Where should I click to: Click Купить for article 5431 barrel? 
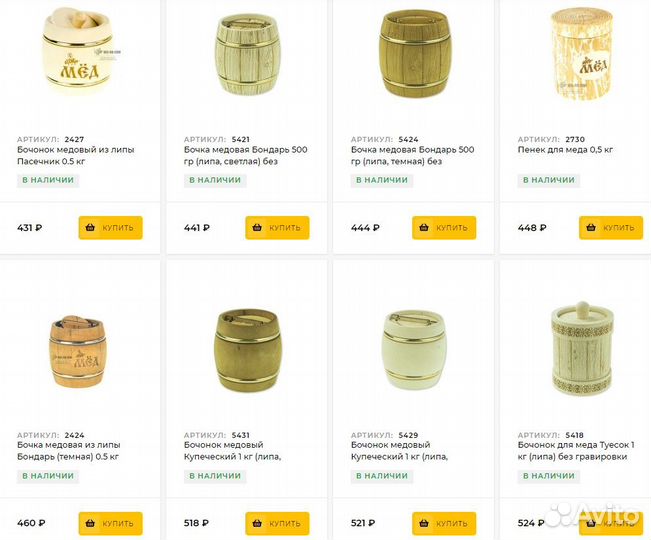click(x=277, y=523)
